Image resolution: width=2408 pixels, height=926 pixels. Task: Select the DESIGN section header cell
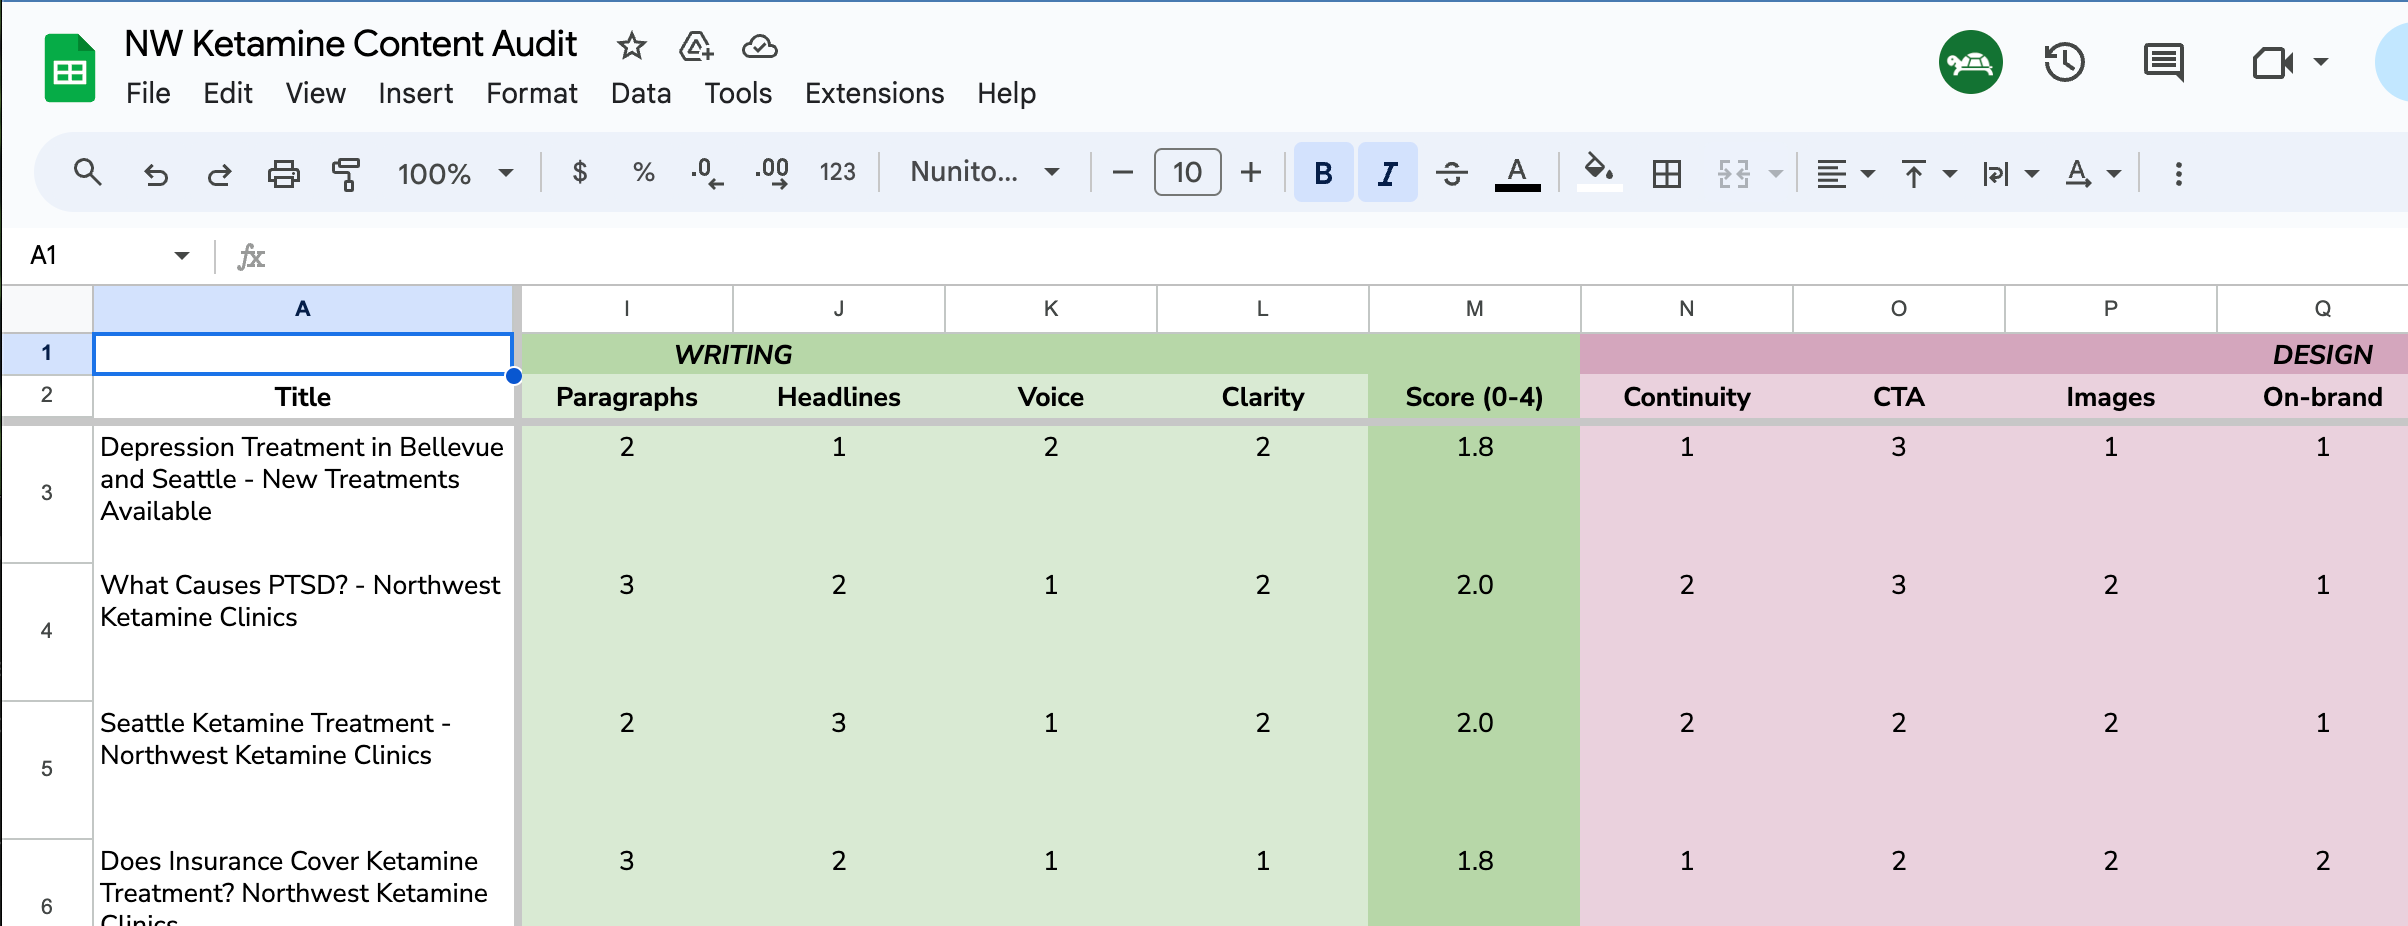[2321, 354]
